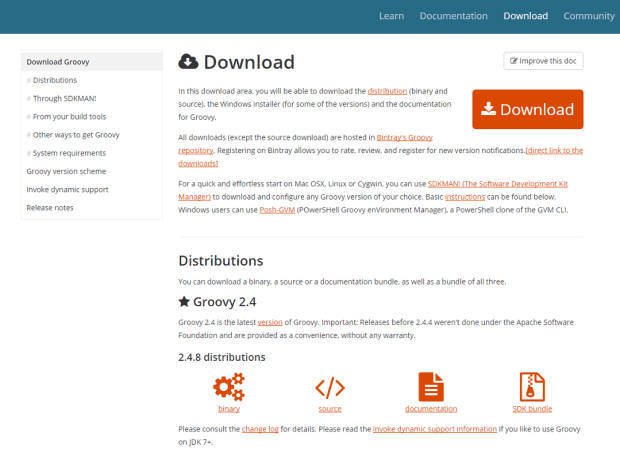Click the SDK bundle zip icon
This screenshot has height=452, width=620.
(532, 386)
